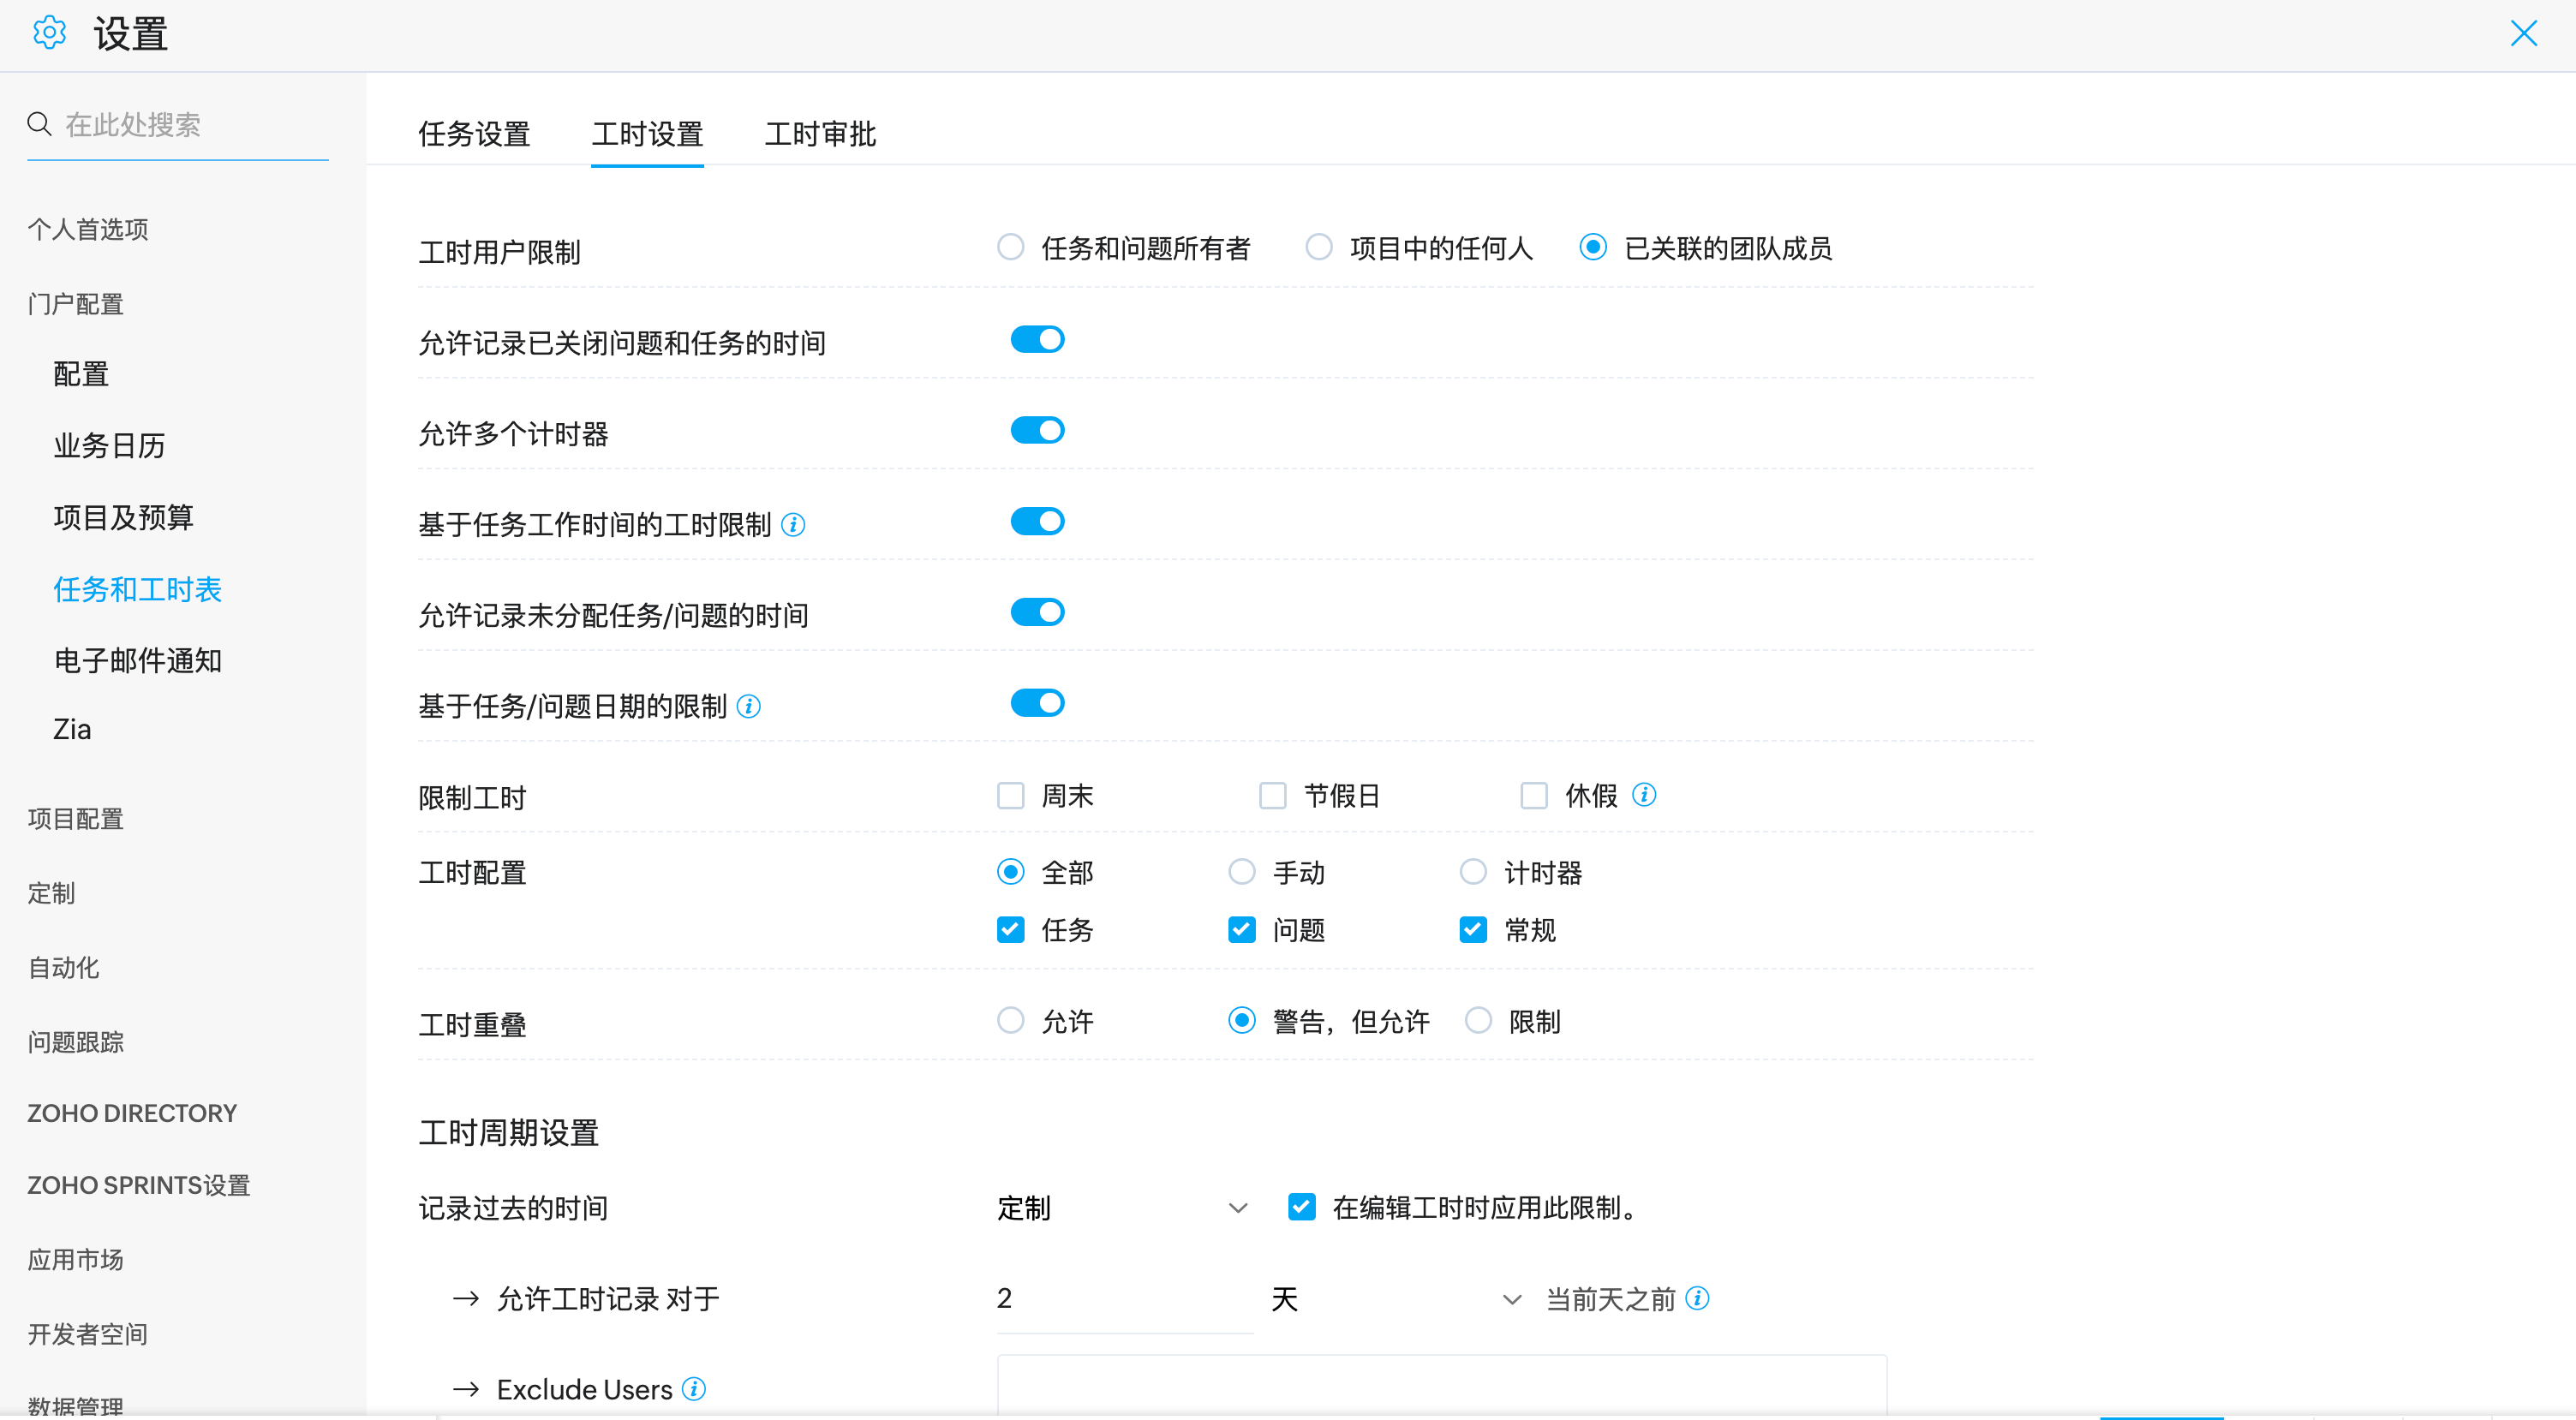Click info icon after 当前天之前
The image size is (2576, 1420).
pos(1698,1298)
